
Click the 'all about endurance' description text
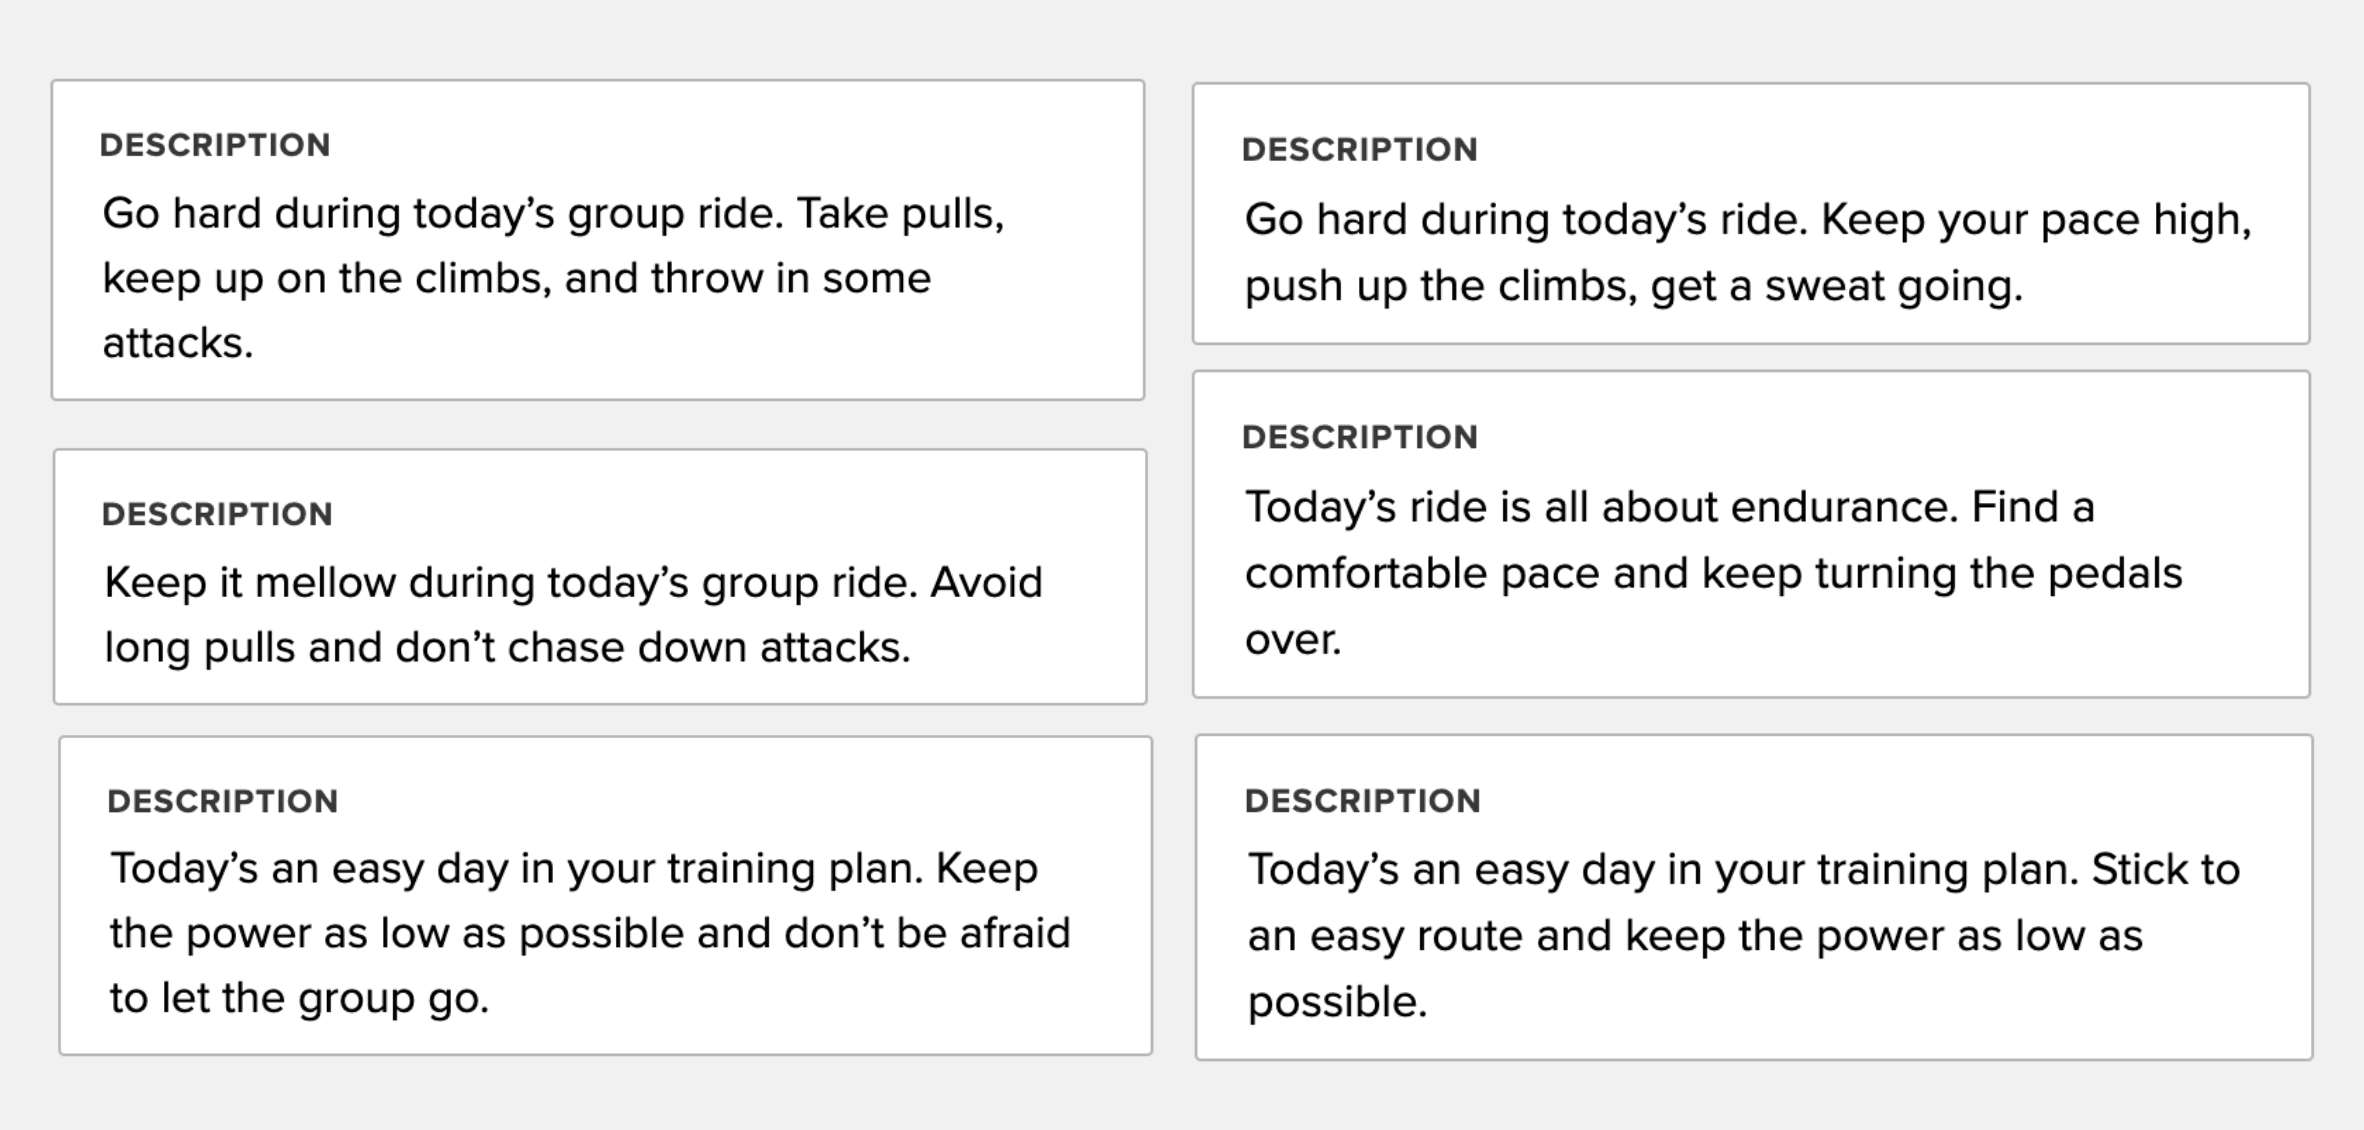[1713, 573]
